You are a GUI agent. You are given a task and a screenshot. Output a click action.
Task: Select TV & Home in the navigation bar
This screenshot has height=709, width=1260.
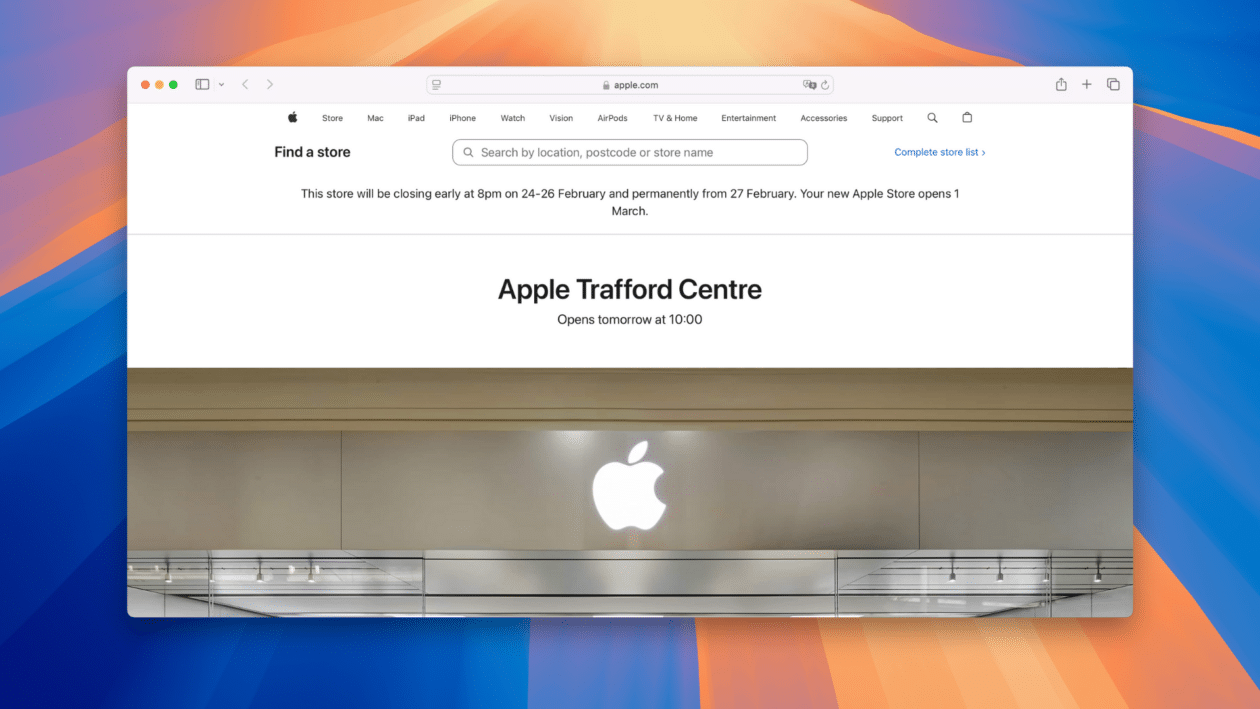point(675,118)
